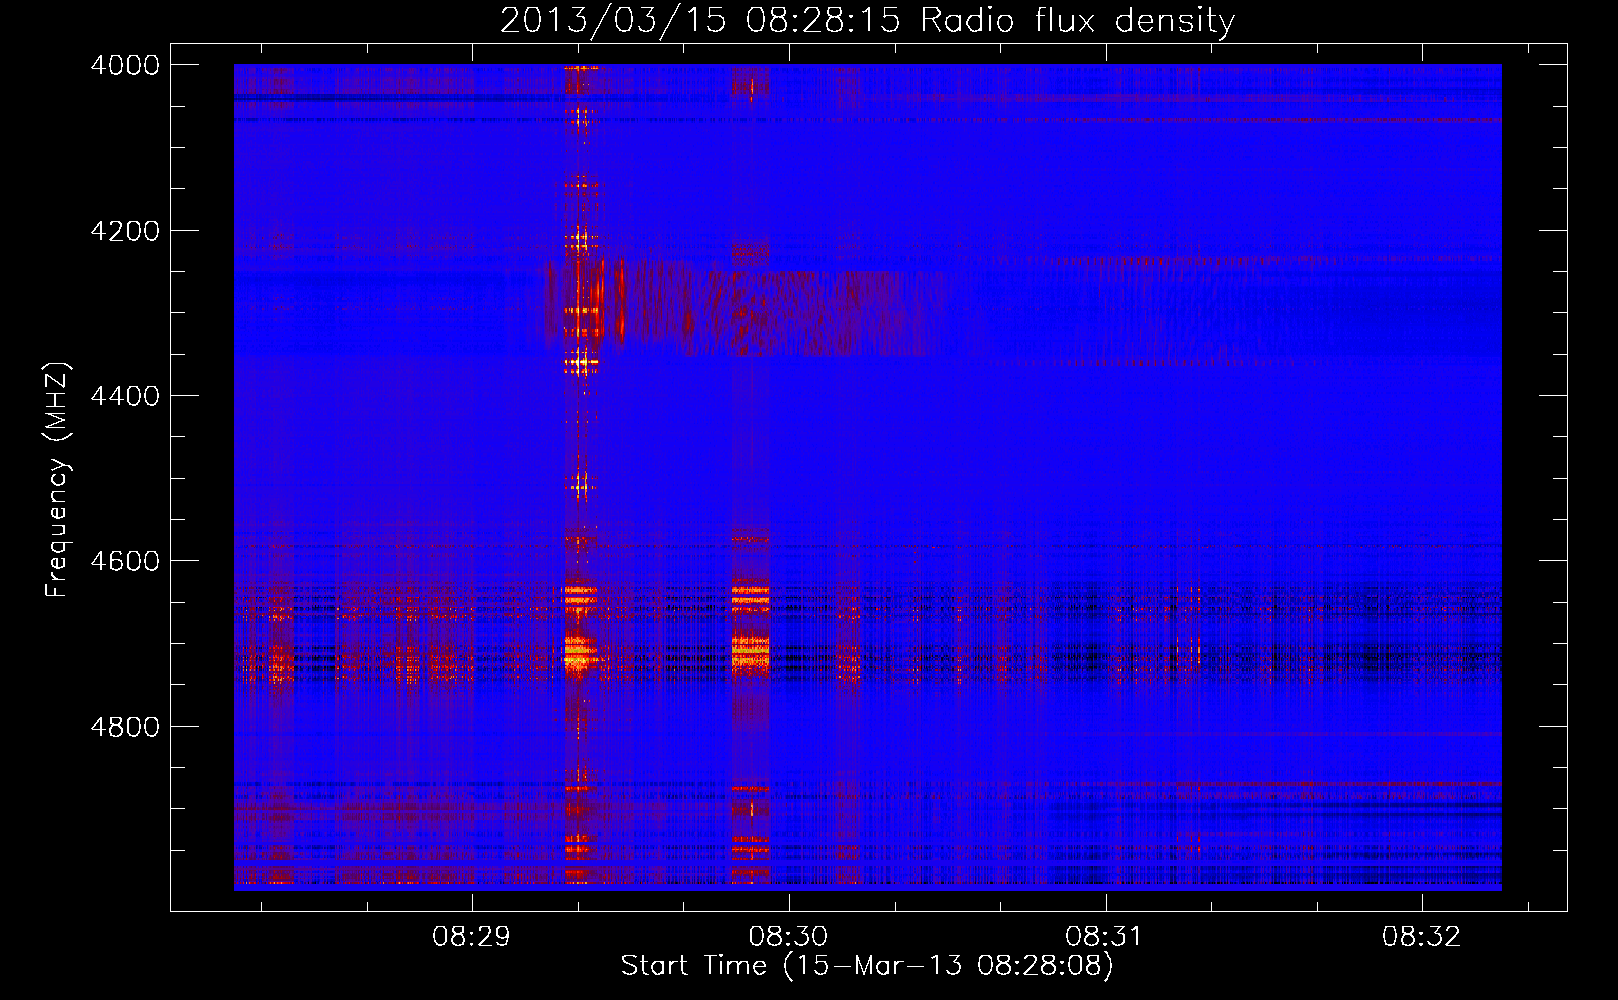This screenshot has height=1000, width=1618.
Task: Click the plot title '2013/03/15 08:28:15 Radio flux density'
Action: coord(867,20)
